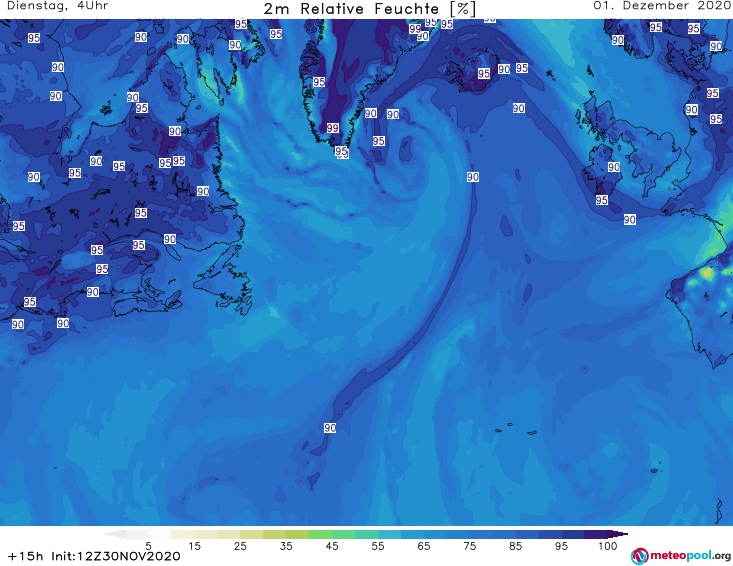Click the '15' label on the color scale

[x=194, y=546]
